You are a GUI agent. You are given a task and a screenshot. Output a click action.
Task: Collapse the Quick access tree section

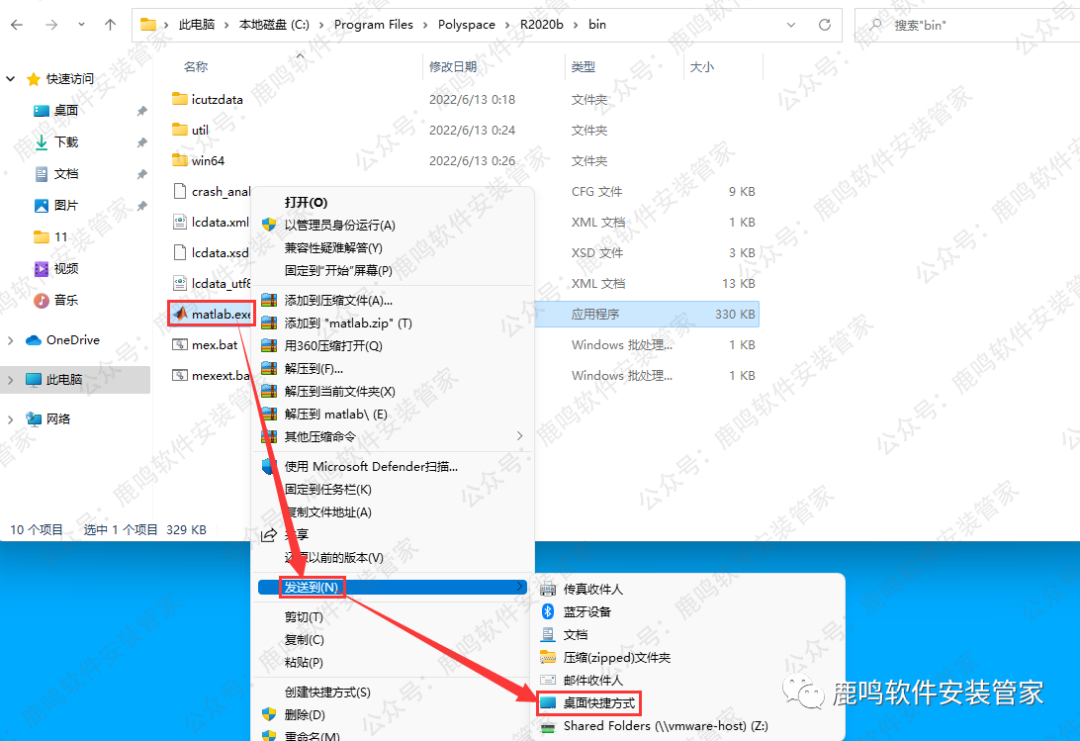pos(11,79)
